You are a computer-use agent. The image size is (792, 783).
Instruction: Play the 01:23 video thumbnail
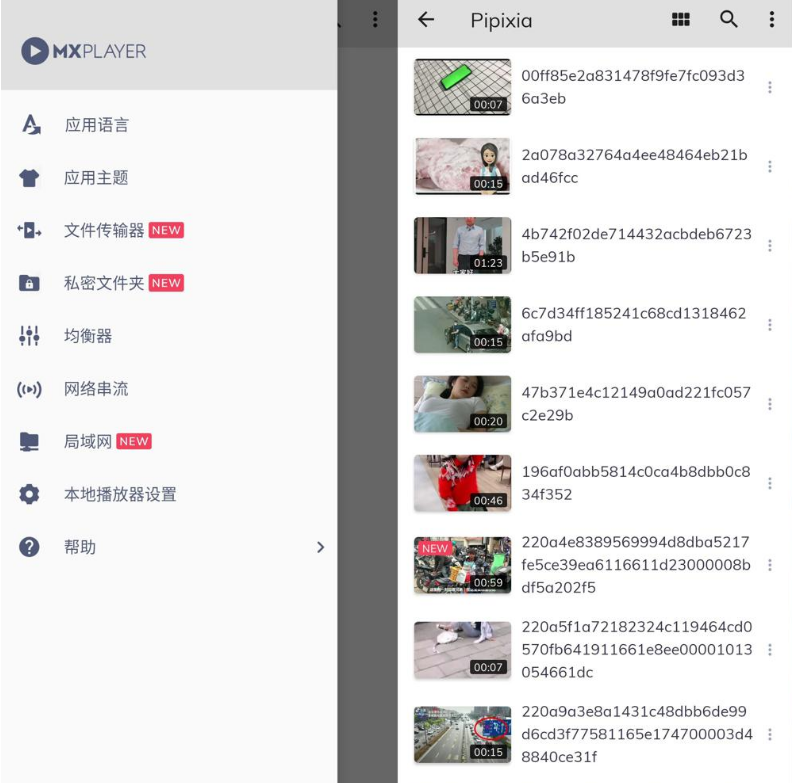point(462,246)
